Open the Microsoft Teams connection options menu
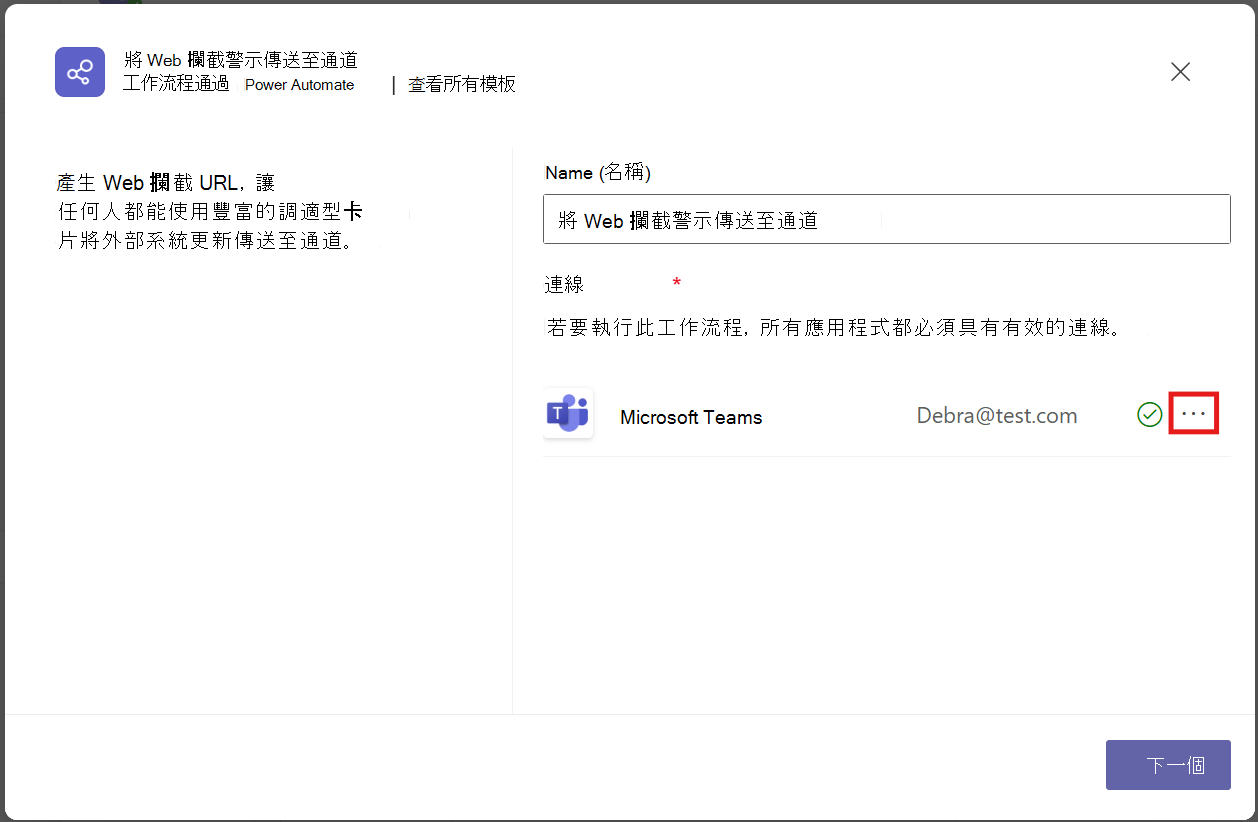The image size is (1258, 822). 1194,414
